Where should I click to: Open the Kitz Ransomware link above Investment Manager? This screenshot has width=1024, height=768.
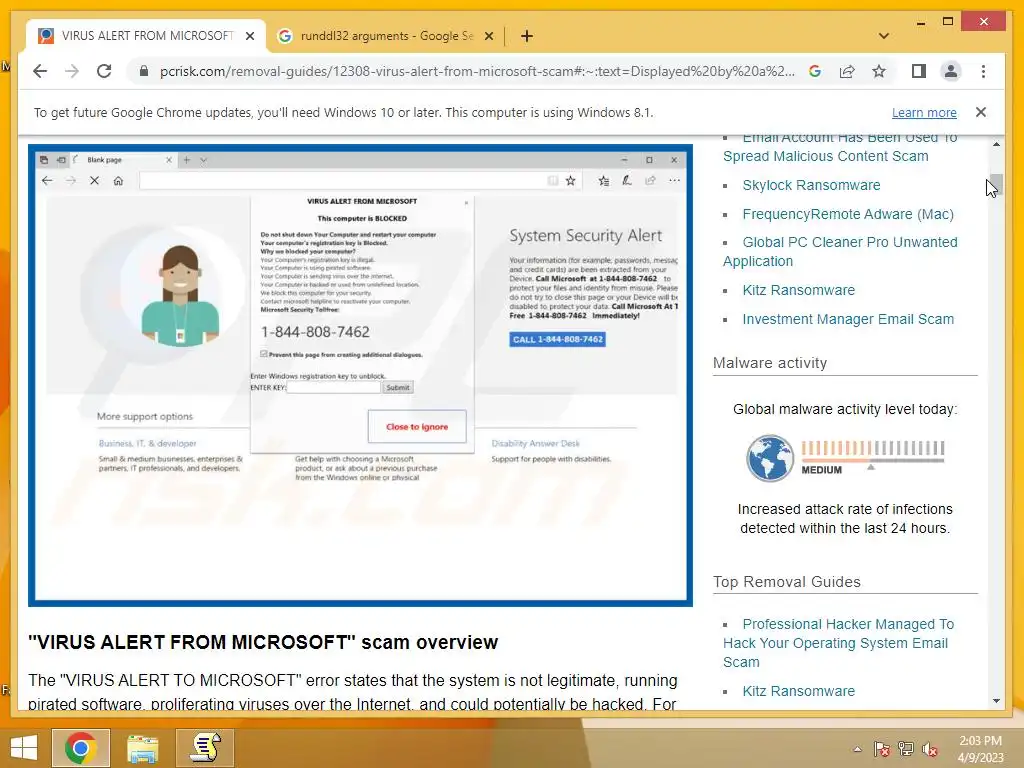[798, 290]
